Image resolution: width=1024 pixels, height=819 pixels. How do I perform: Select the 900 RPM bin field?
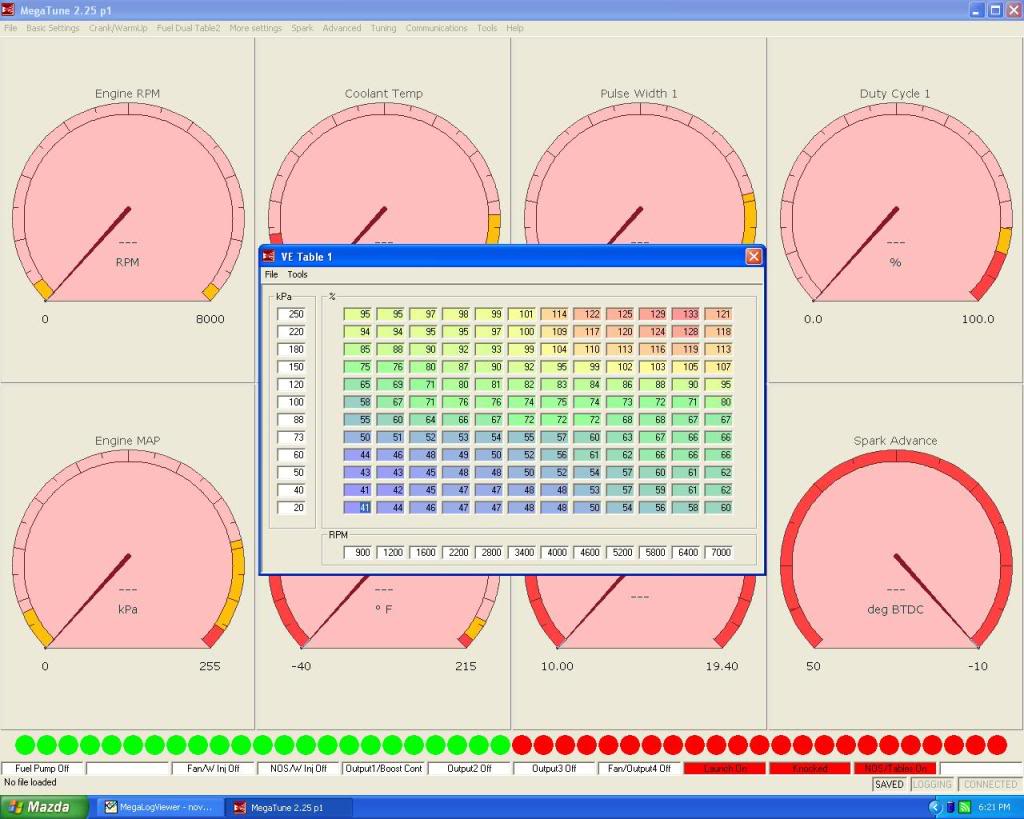click(358, 553)
